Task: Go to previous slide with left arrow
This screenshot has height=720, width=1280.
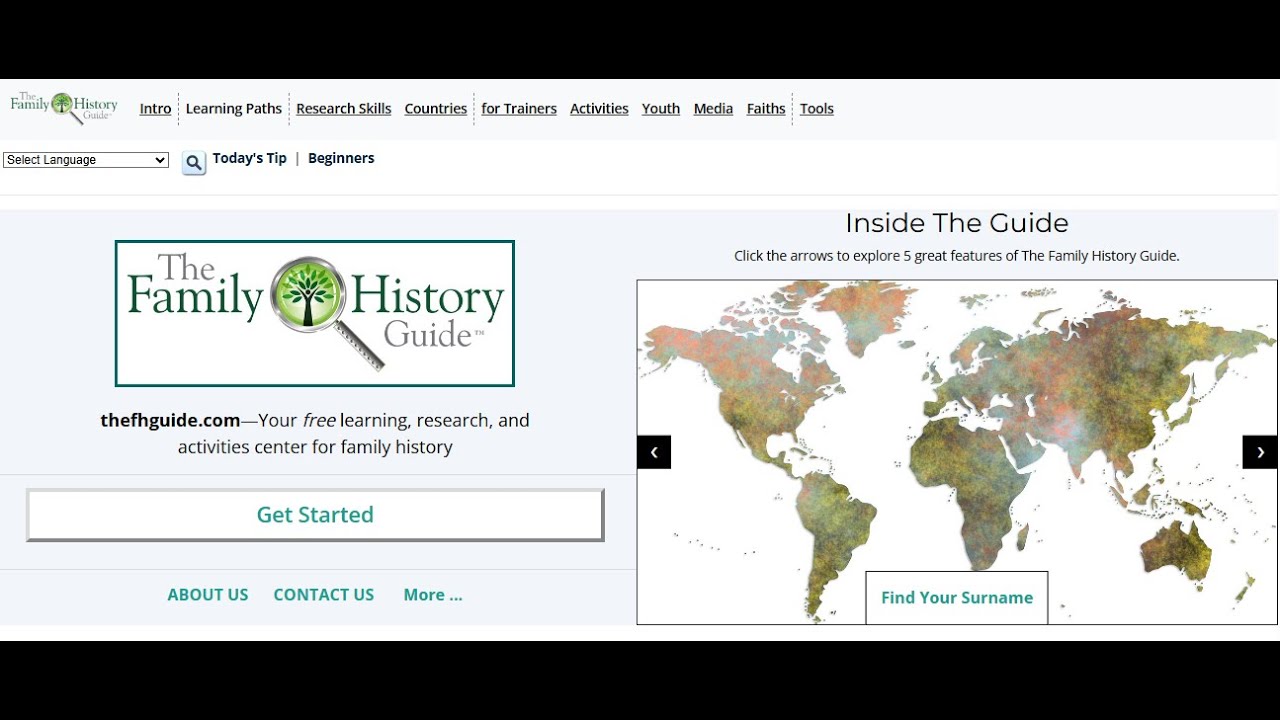Action: pyautogui.click(x=654, y=452)
